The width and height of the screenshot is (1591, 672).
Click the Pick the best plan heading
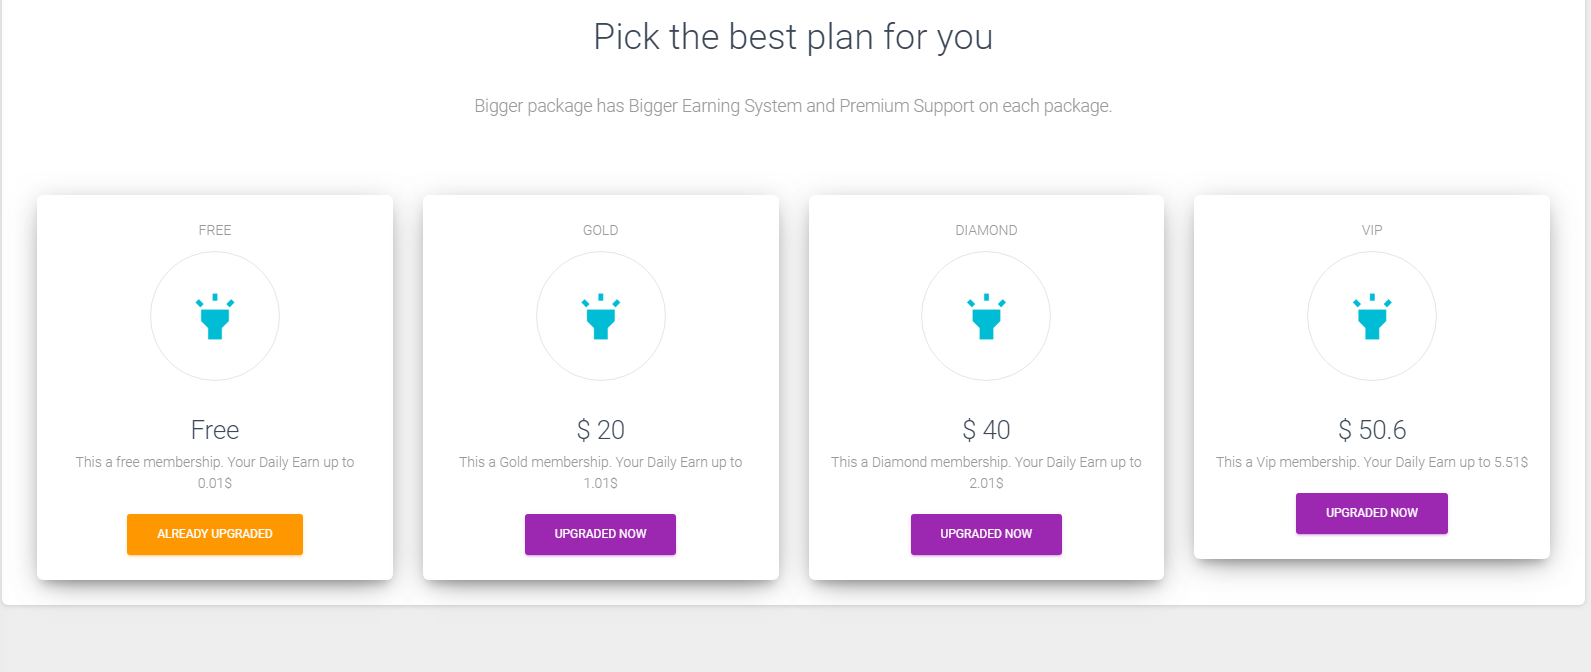tap(793, 37)
